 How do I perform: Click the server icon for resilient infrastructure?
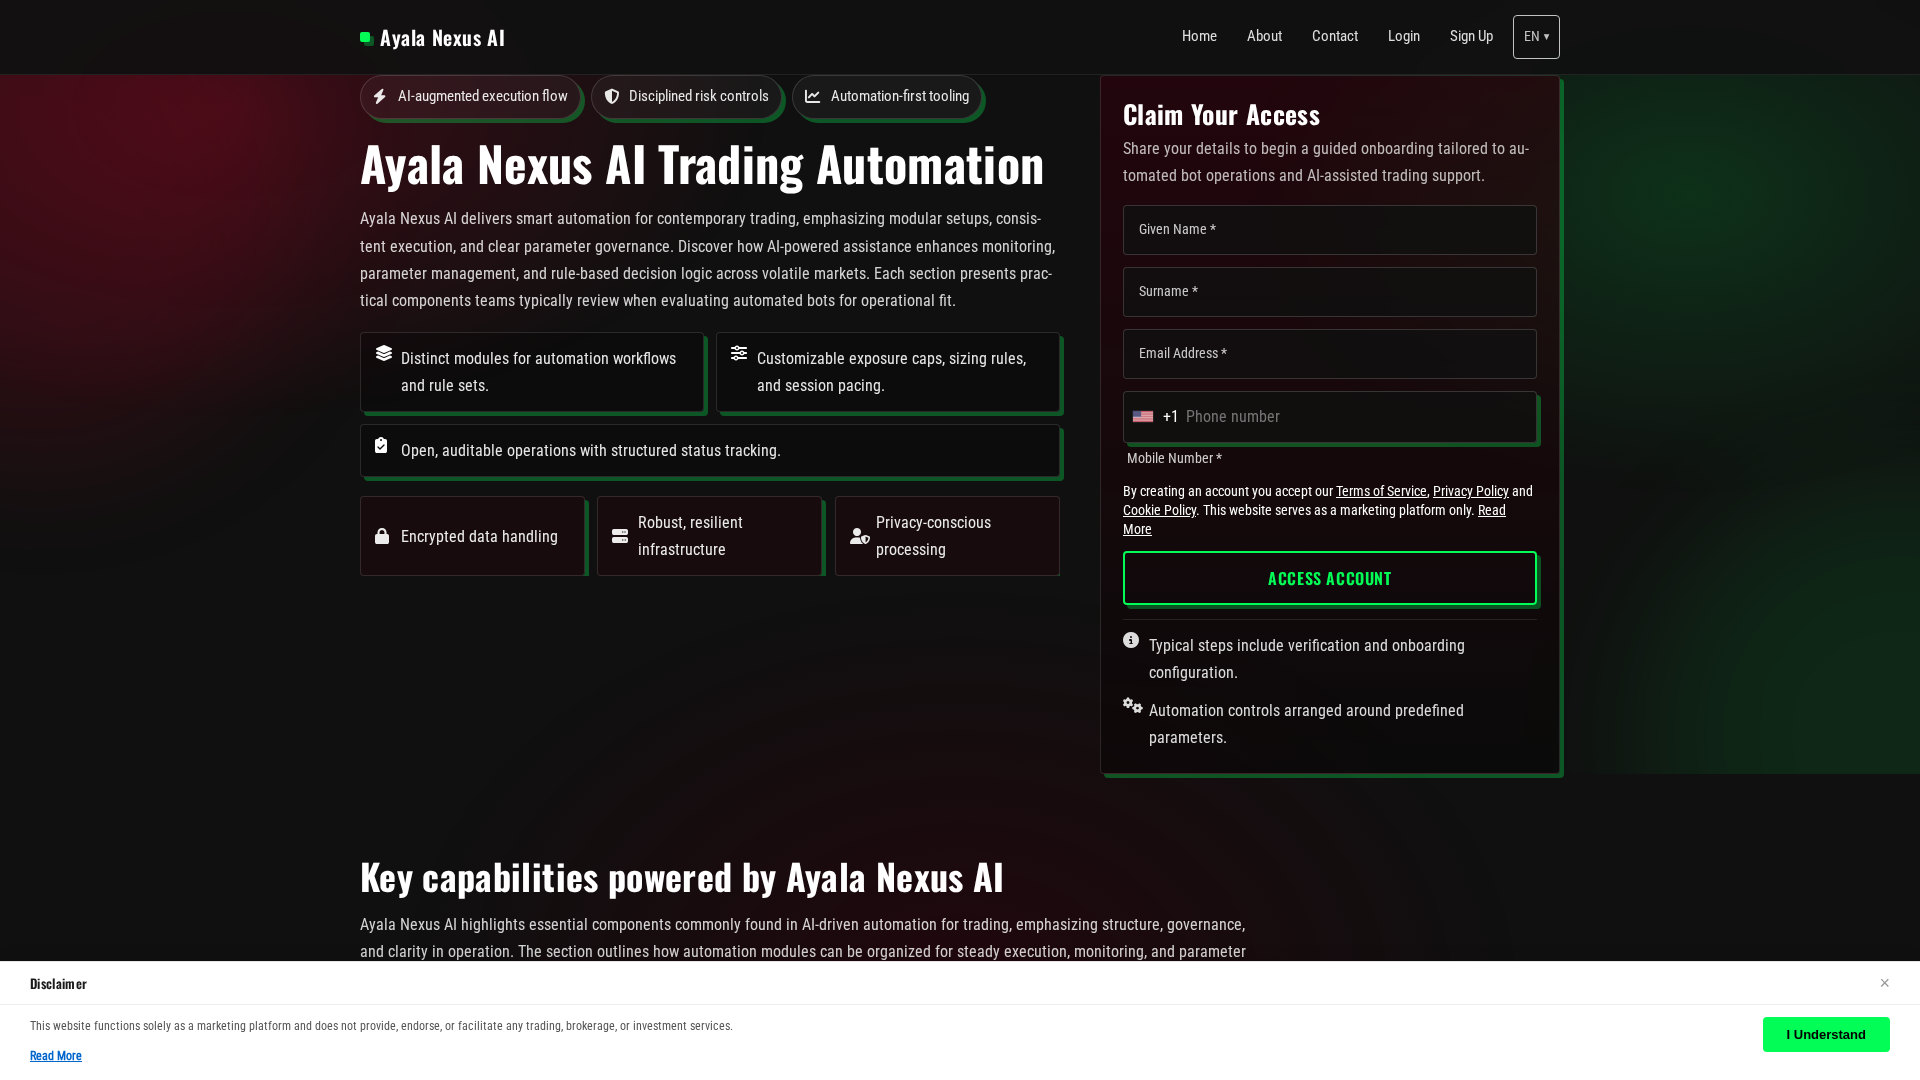click(x=620, y=537)
